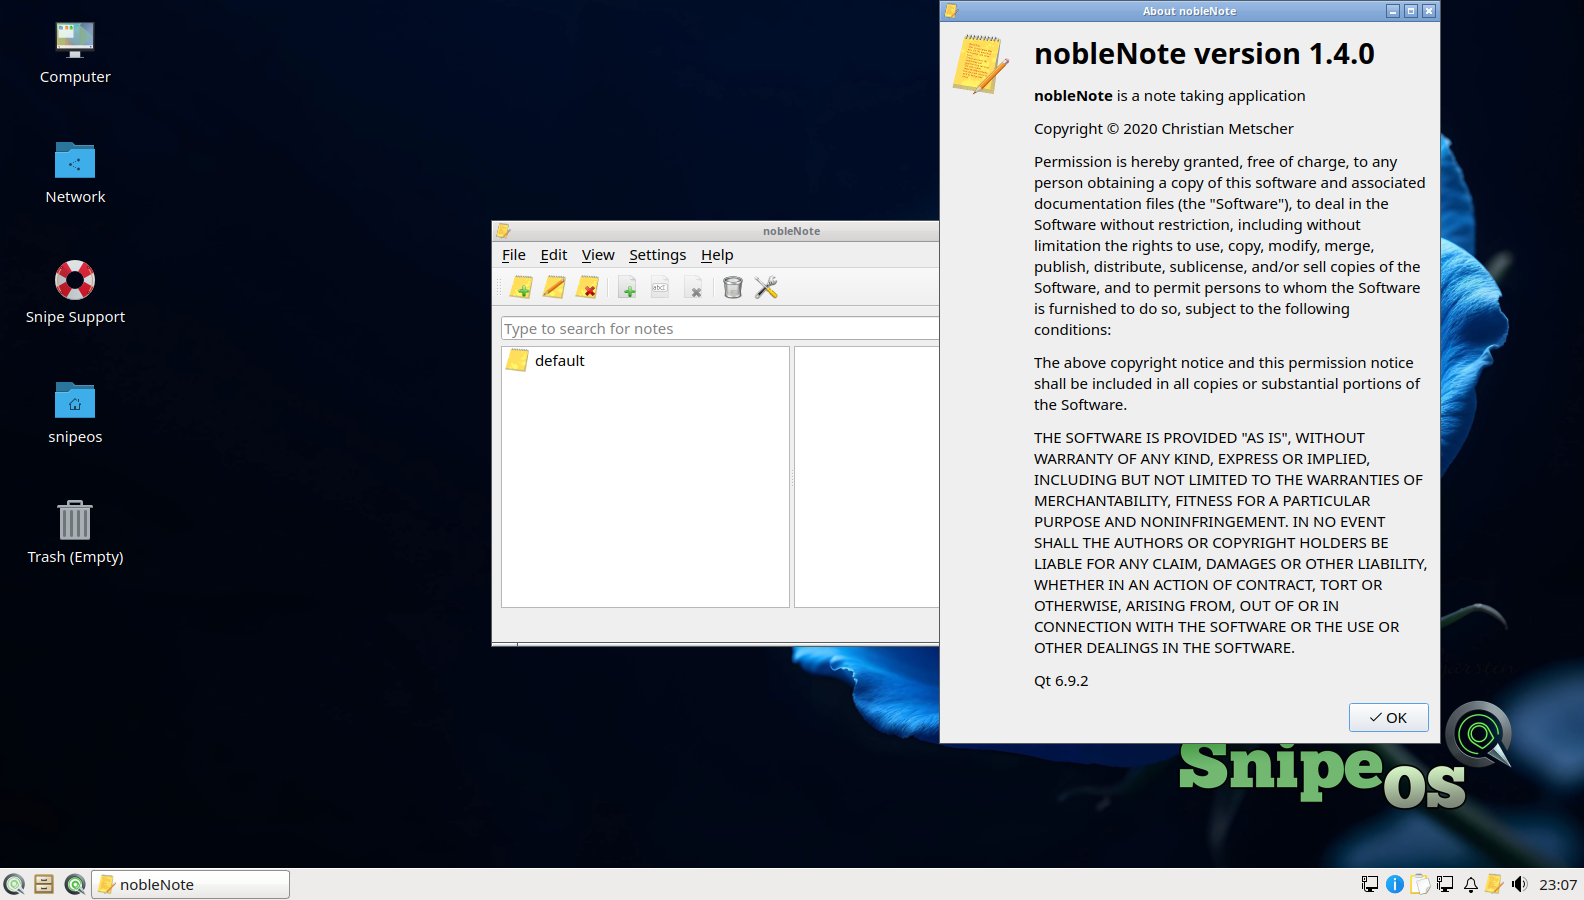
Task: Click the delete notebook red-cross icon
Action: tap(588, 288)
